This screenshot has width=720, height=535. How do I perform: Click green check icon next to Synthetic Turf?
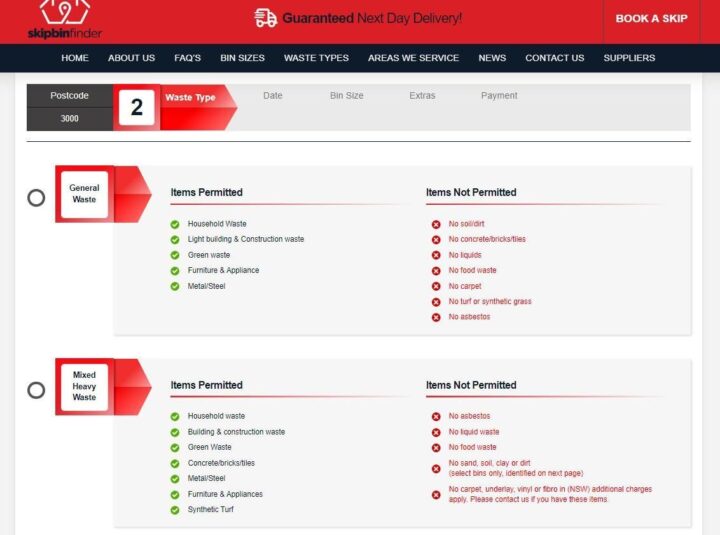tap(175, 510)
